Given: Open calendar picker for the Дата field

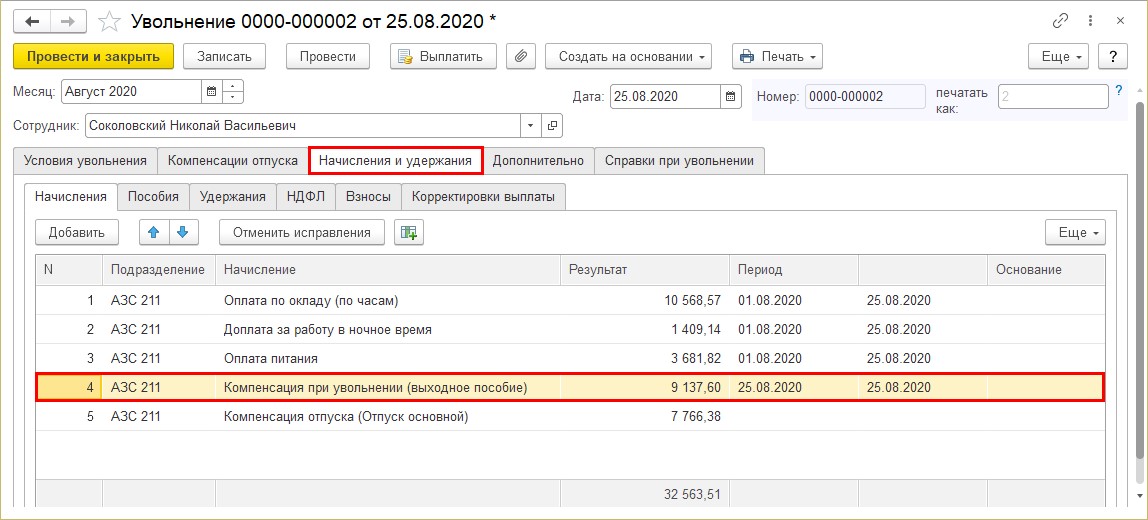Looking at the screenshot, I should click(x=730, y=96).
